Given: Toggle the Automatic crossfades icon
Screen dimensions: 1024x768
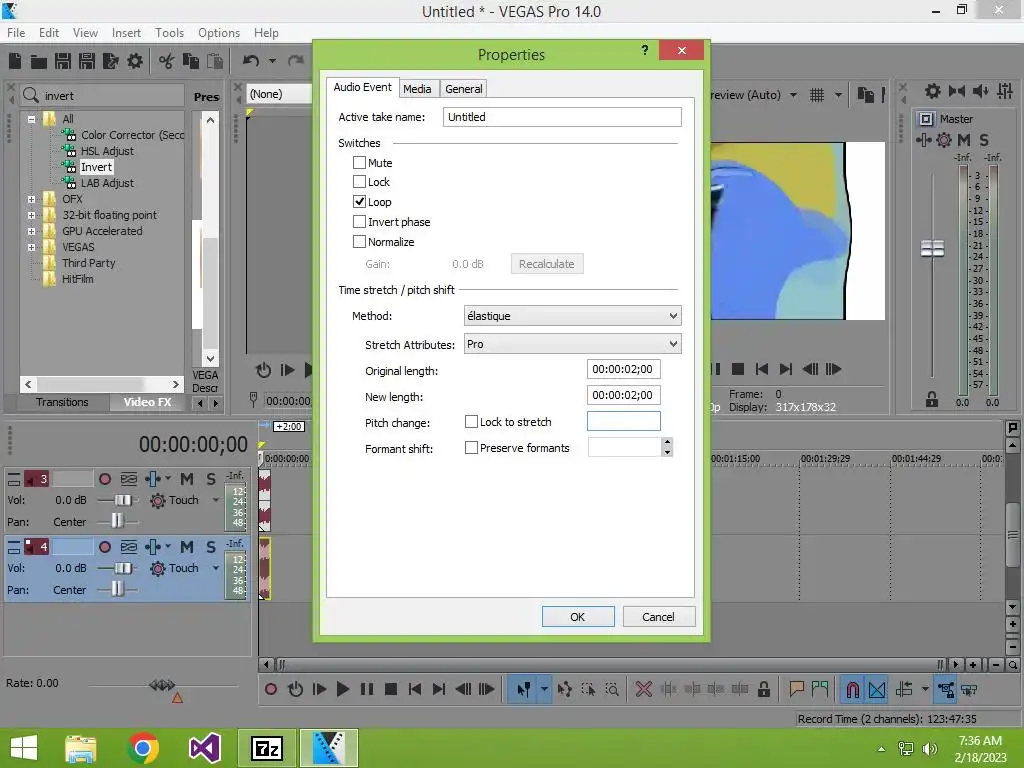Looking at the screenshot, I should pos(877,690).
